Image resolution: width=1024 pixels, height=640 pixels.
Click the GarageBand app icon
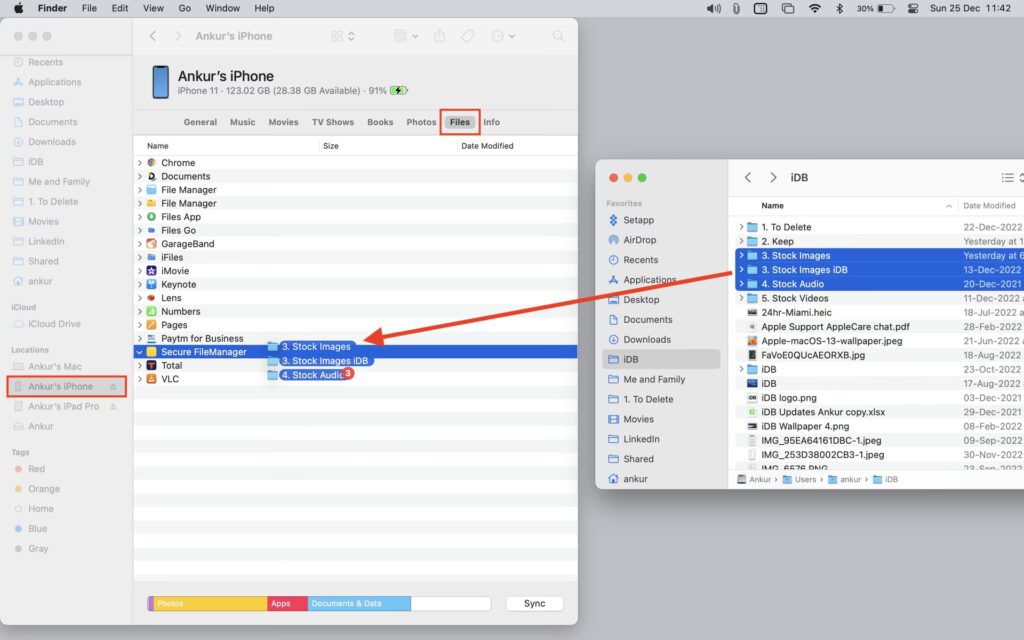[152, 244]
